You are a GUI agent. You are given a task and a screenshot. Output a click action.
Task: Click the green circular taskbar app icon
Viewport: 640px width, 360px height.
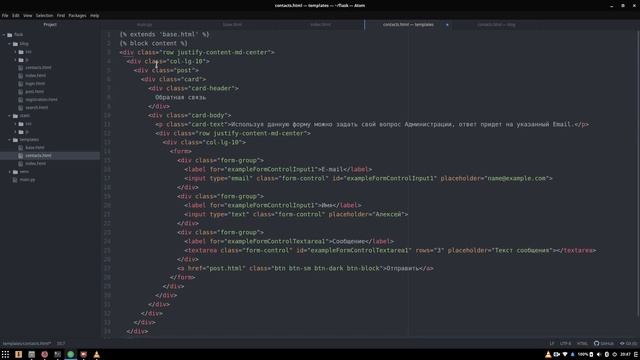pos(71,355)
